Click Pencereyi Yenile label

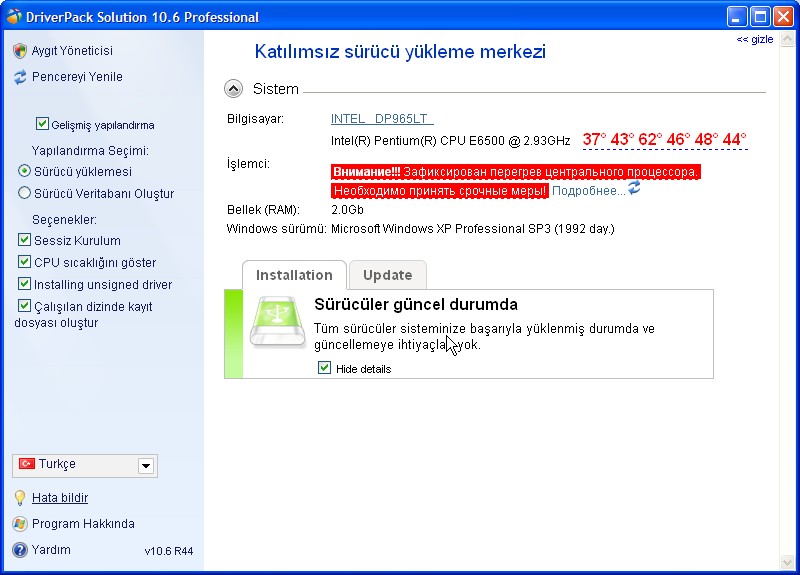(x=77, y=77)
